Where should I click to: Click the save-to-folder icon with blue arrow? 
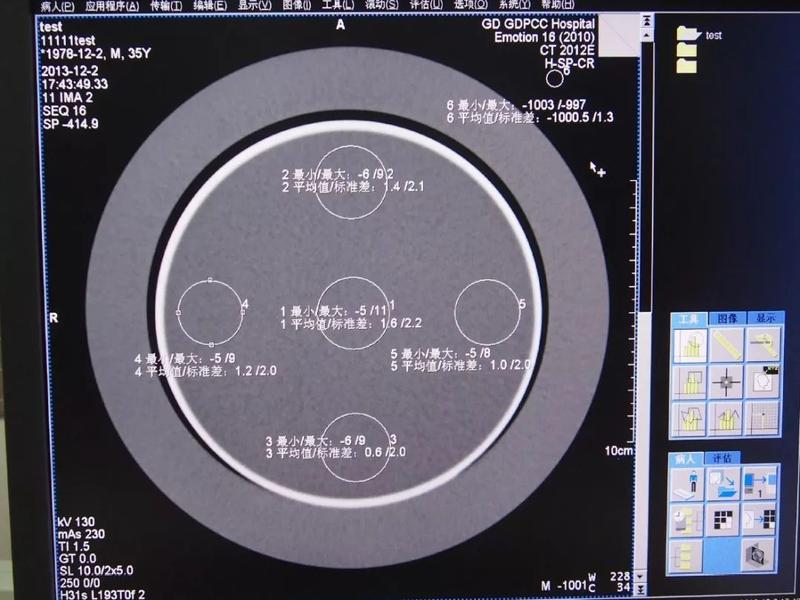tap(723, 483)
